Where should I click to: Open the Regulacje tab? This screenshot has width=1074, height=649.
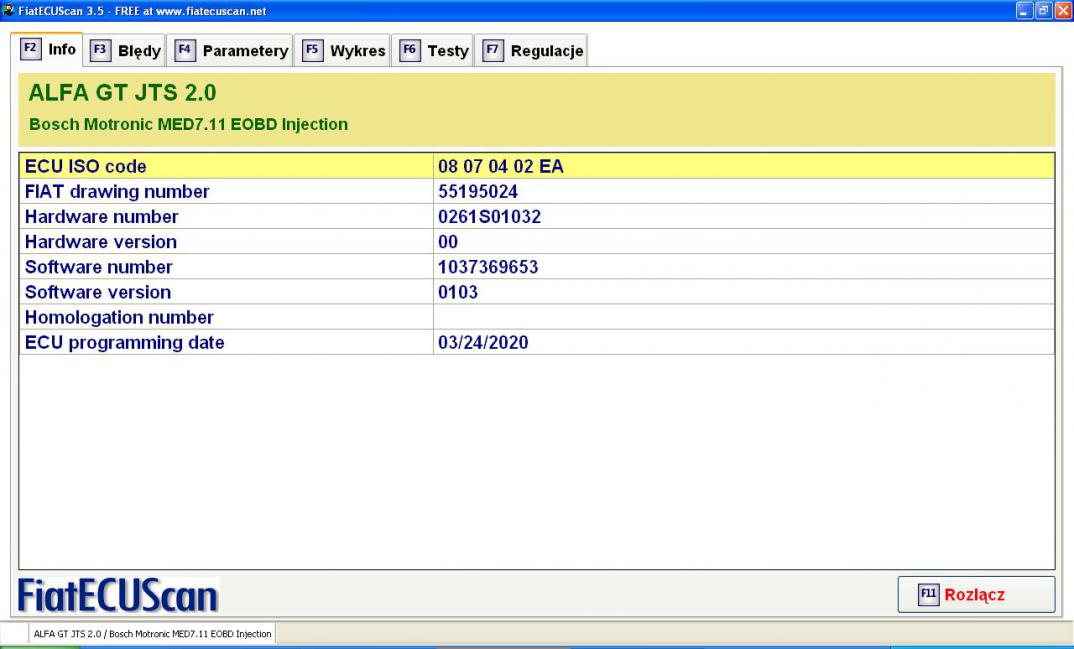(x=532, y=51)
